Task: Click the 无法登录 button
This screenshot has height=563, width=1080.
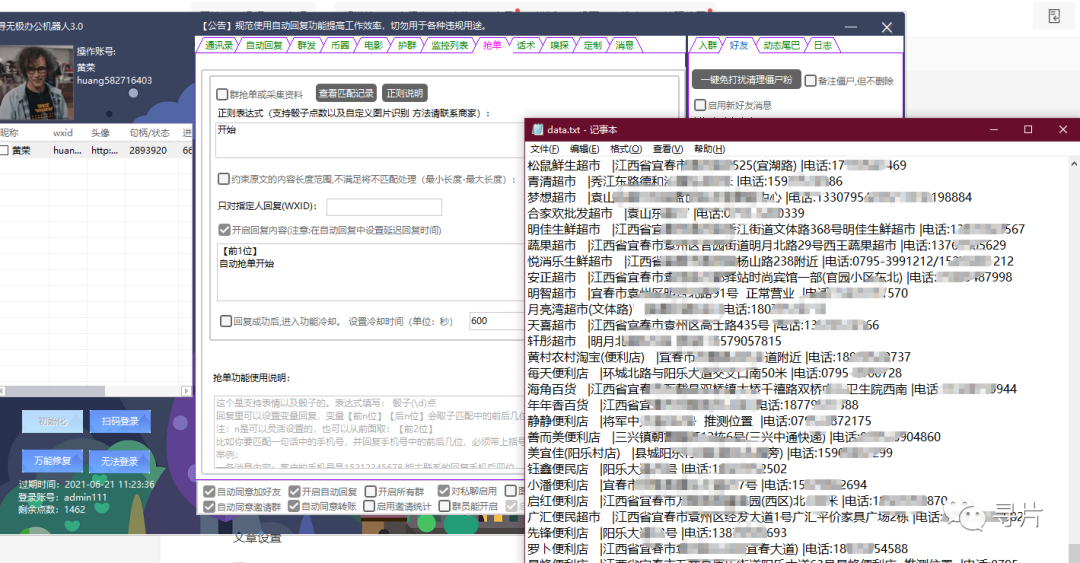Action: [x=120, y=461]
